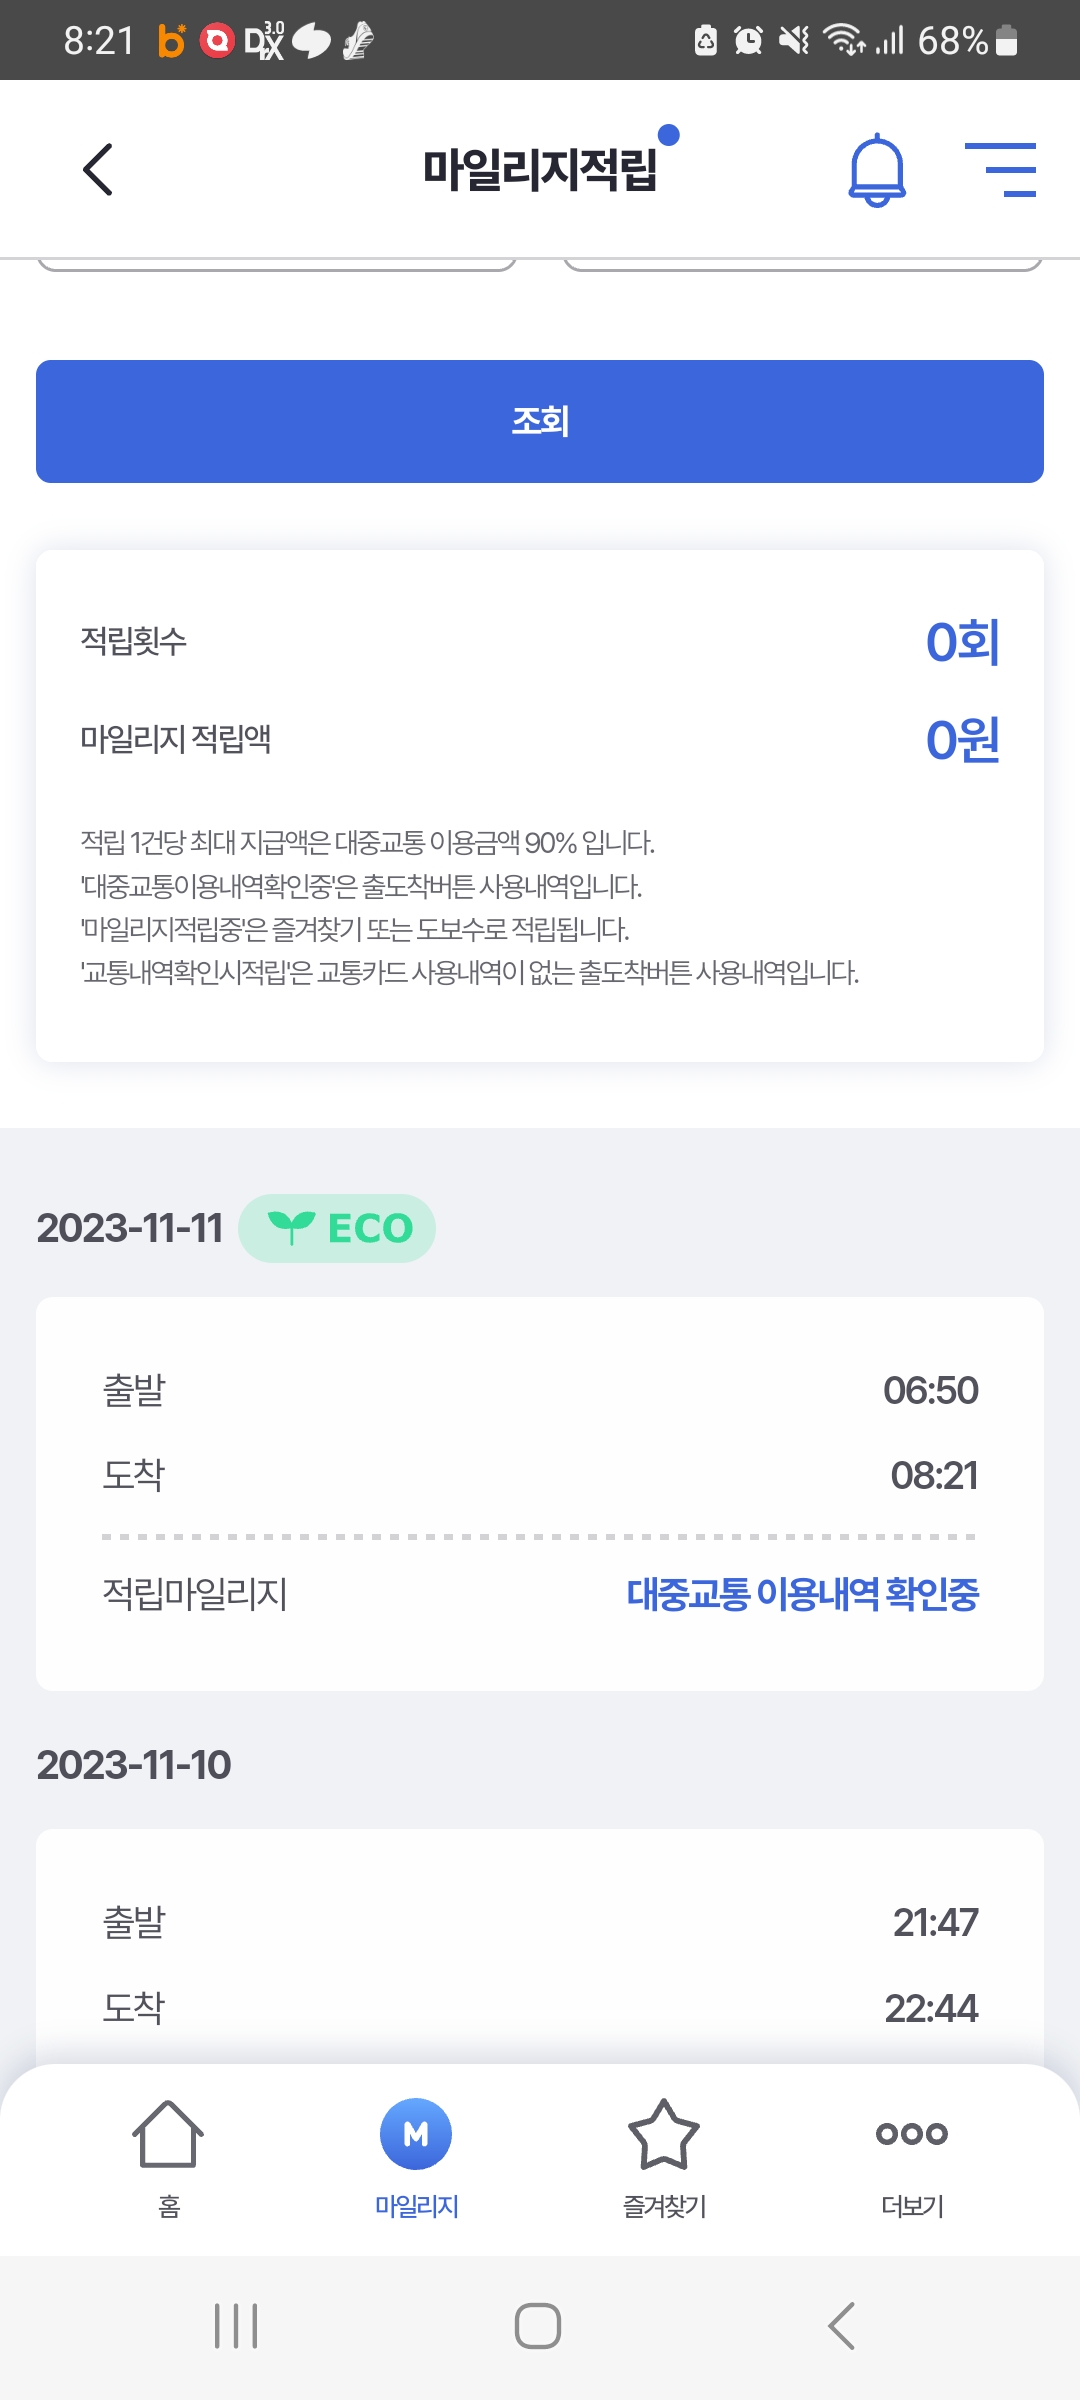
Task: Open the 2023-11-10 trip card
Action: coord(540,1950)
